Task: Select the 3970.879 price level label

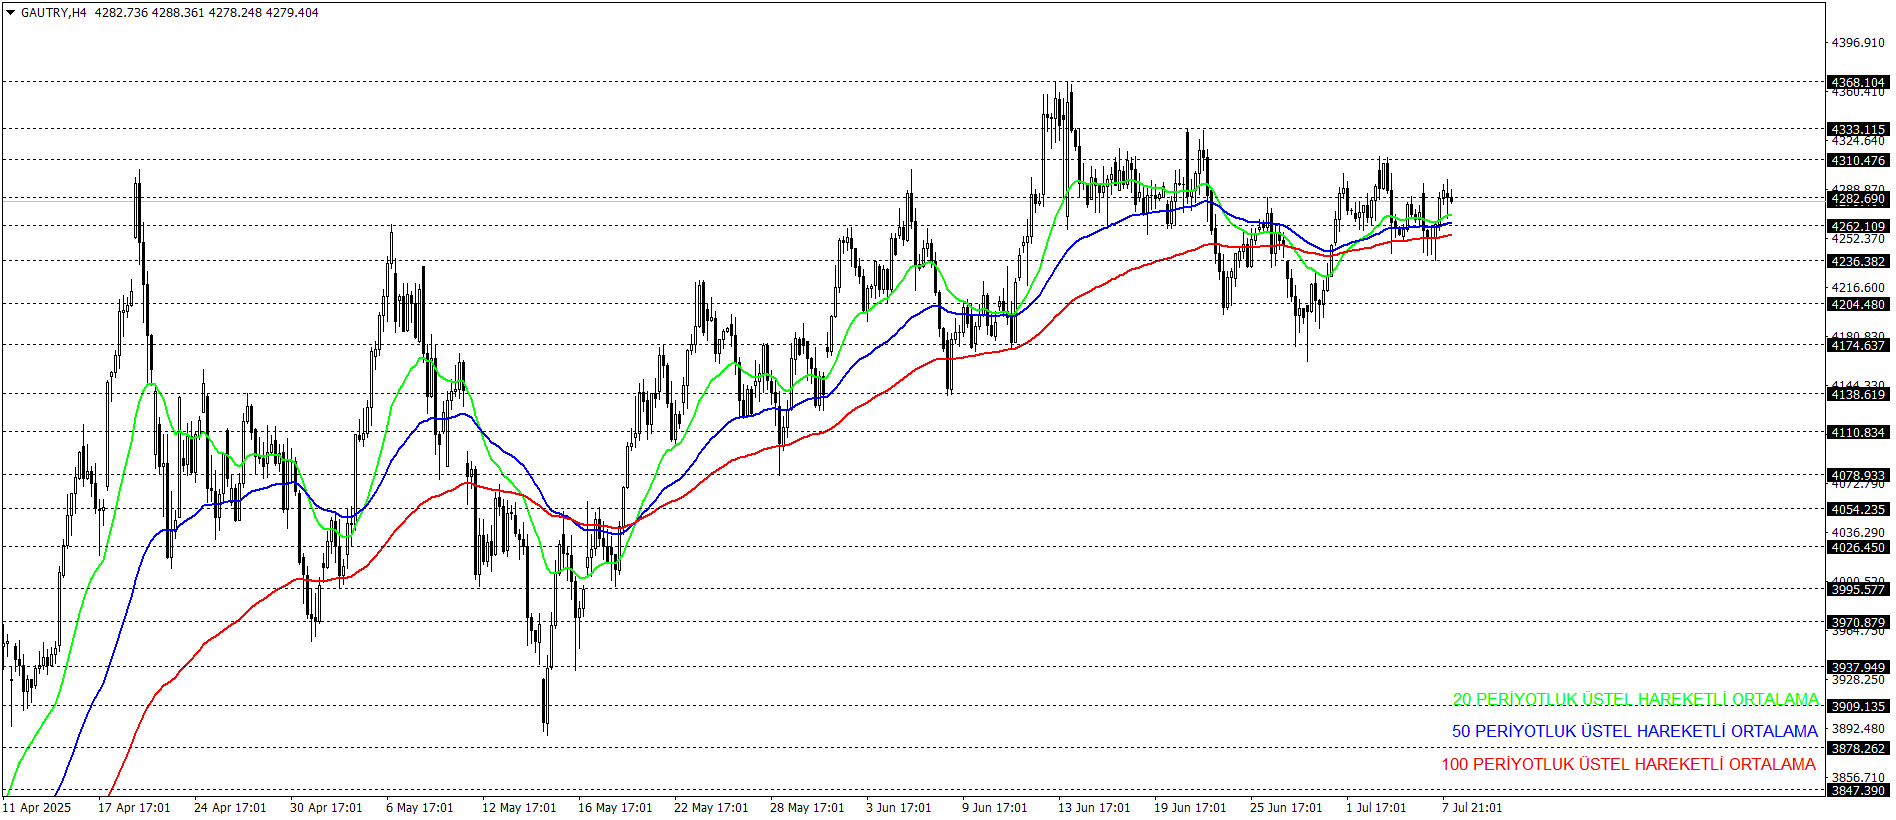Action: tap(1858, 622)
